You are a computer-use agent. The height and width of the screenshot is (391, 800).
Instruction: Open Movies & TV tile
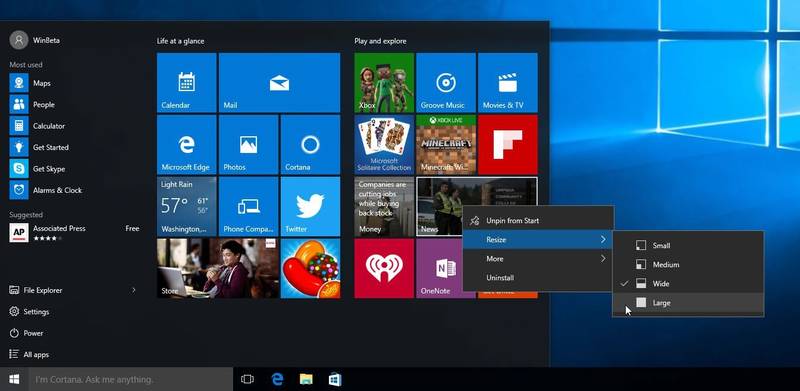[x=508, y=83]
